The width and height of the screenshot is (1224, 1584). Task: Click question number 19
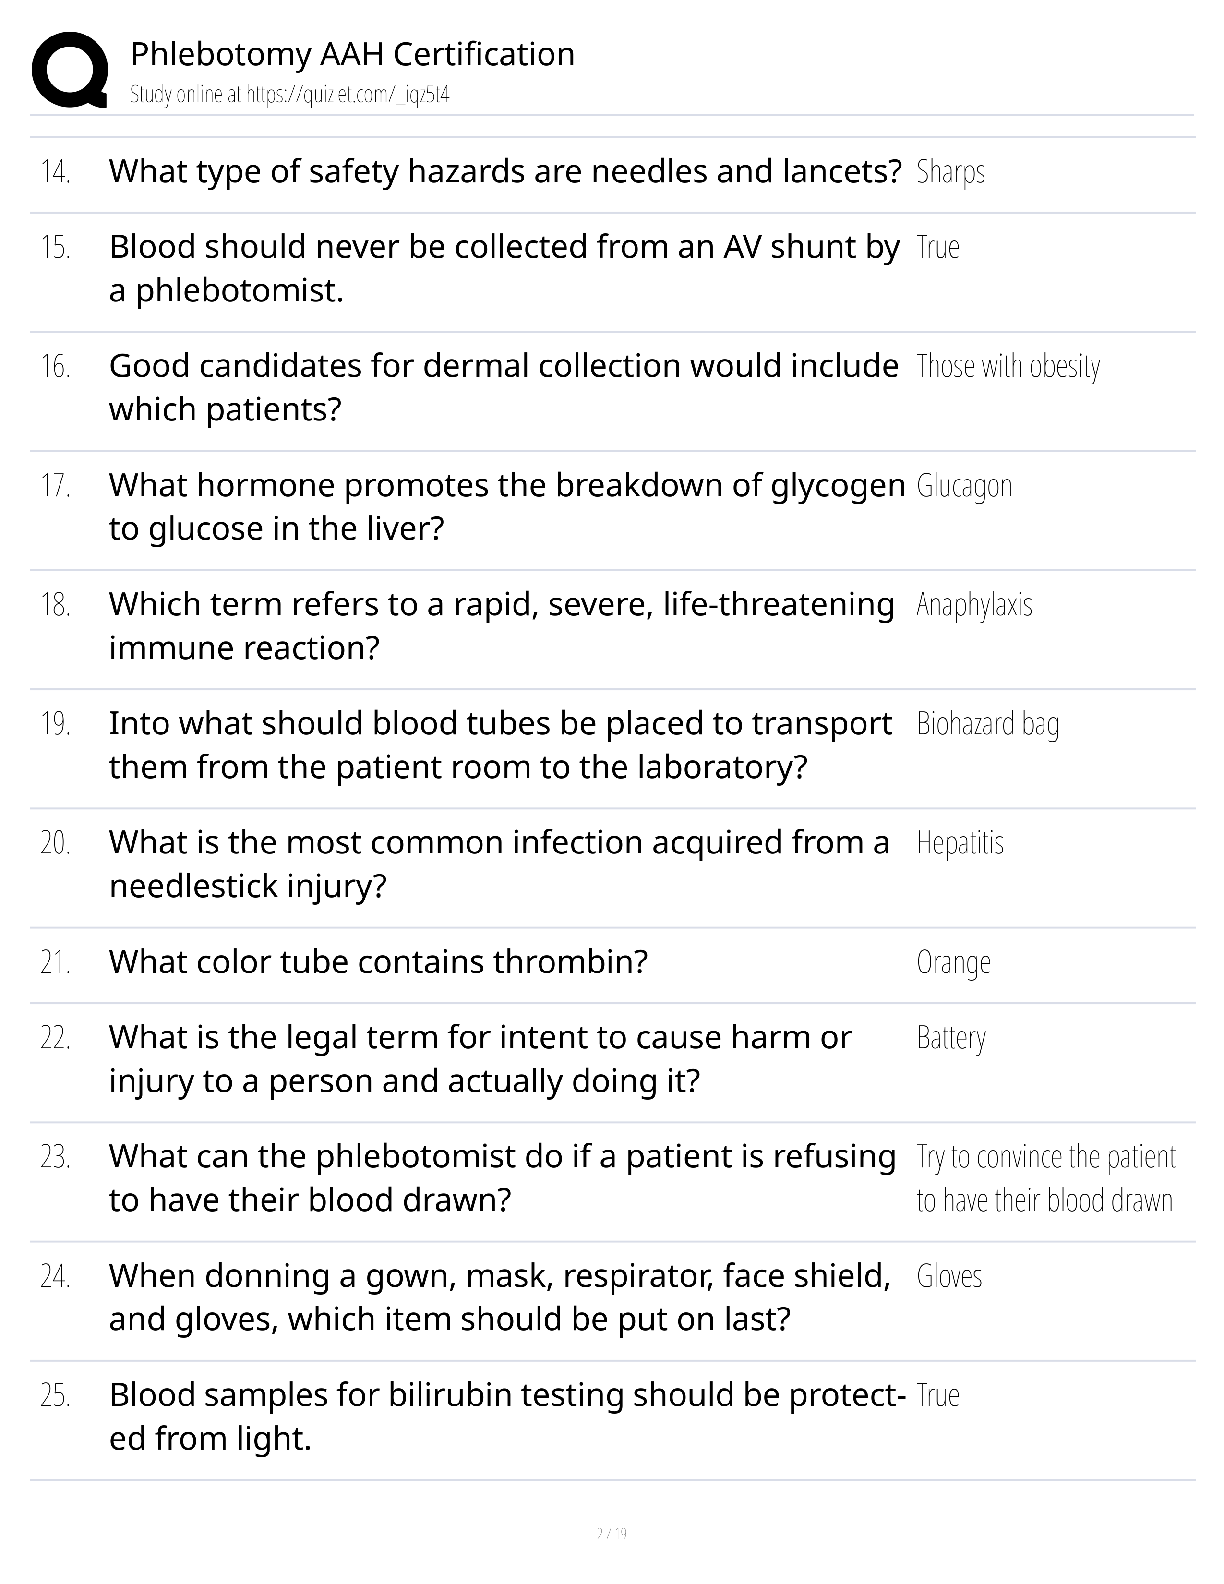coord(56,724)
